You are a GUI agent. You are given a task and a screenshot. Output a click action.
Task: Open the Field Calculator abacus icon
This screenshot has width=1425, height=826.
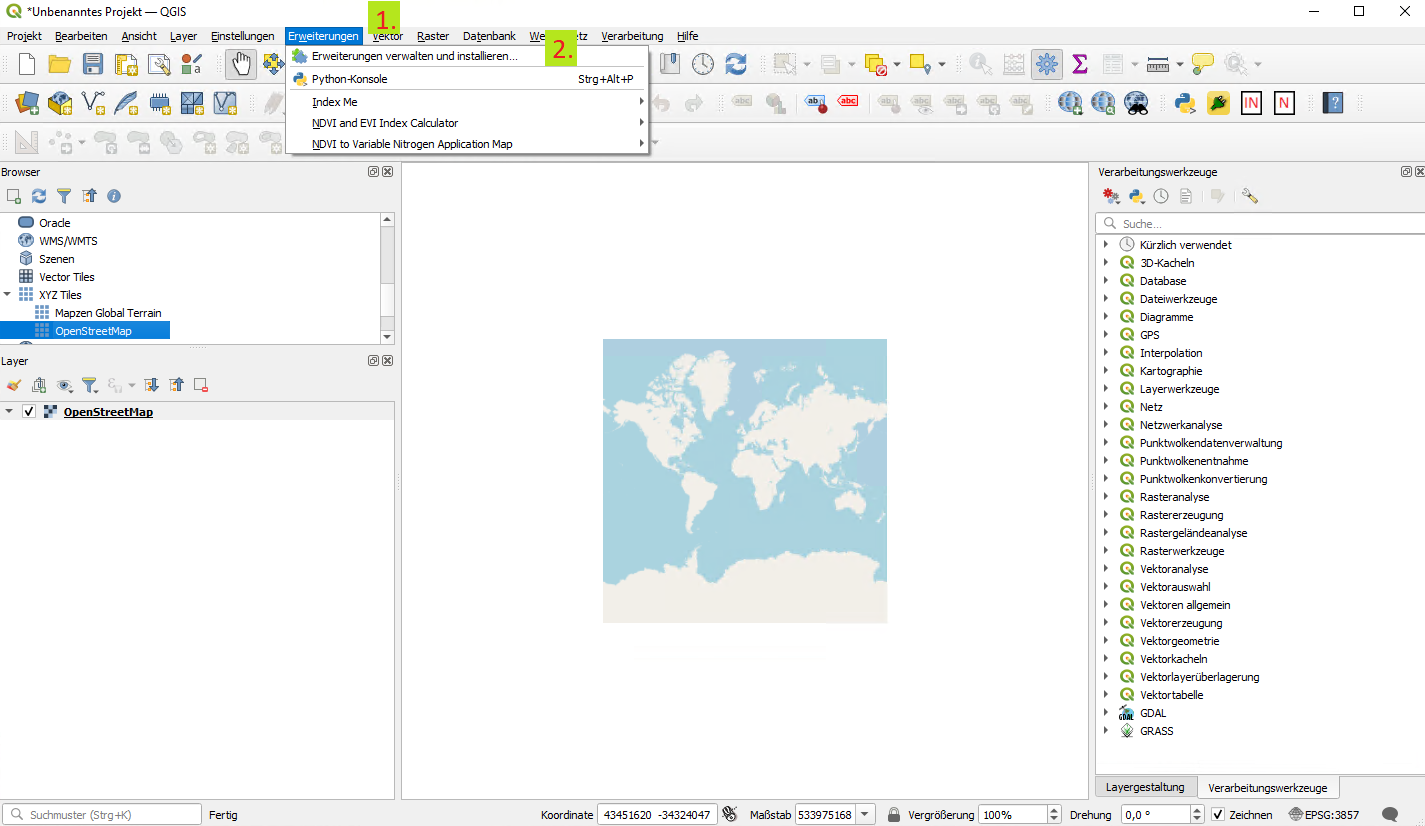coord(1014,64)
